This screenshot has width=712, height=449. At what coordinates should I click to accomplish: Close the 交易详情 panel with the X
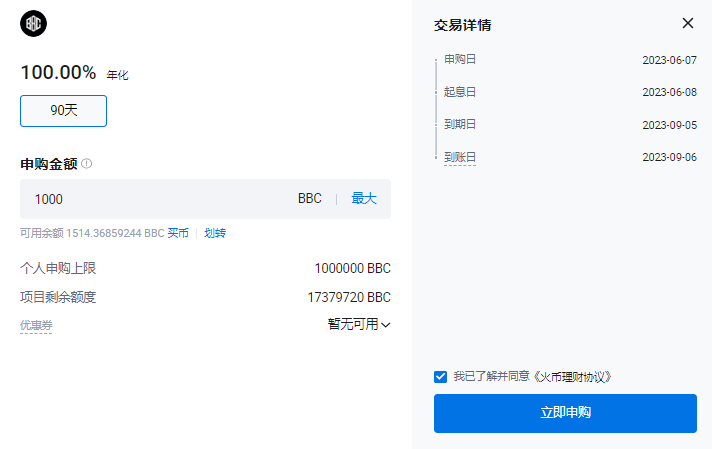pos(687,23)
